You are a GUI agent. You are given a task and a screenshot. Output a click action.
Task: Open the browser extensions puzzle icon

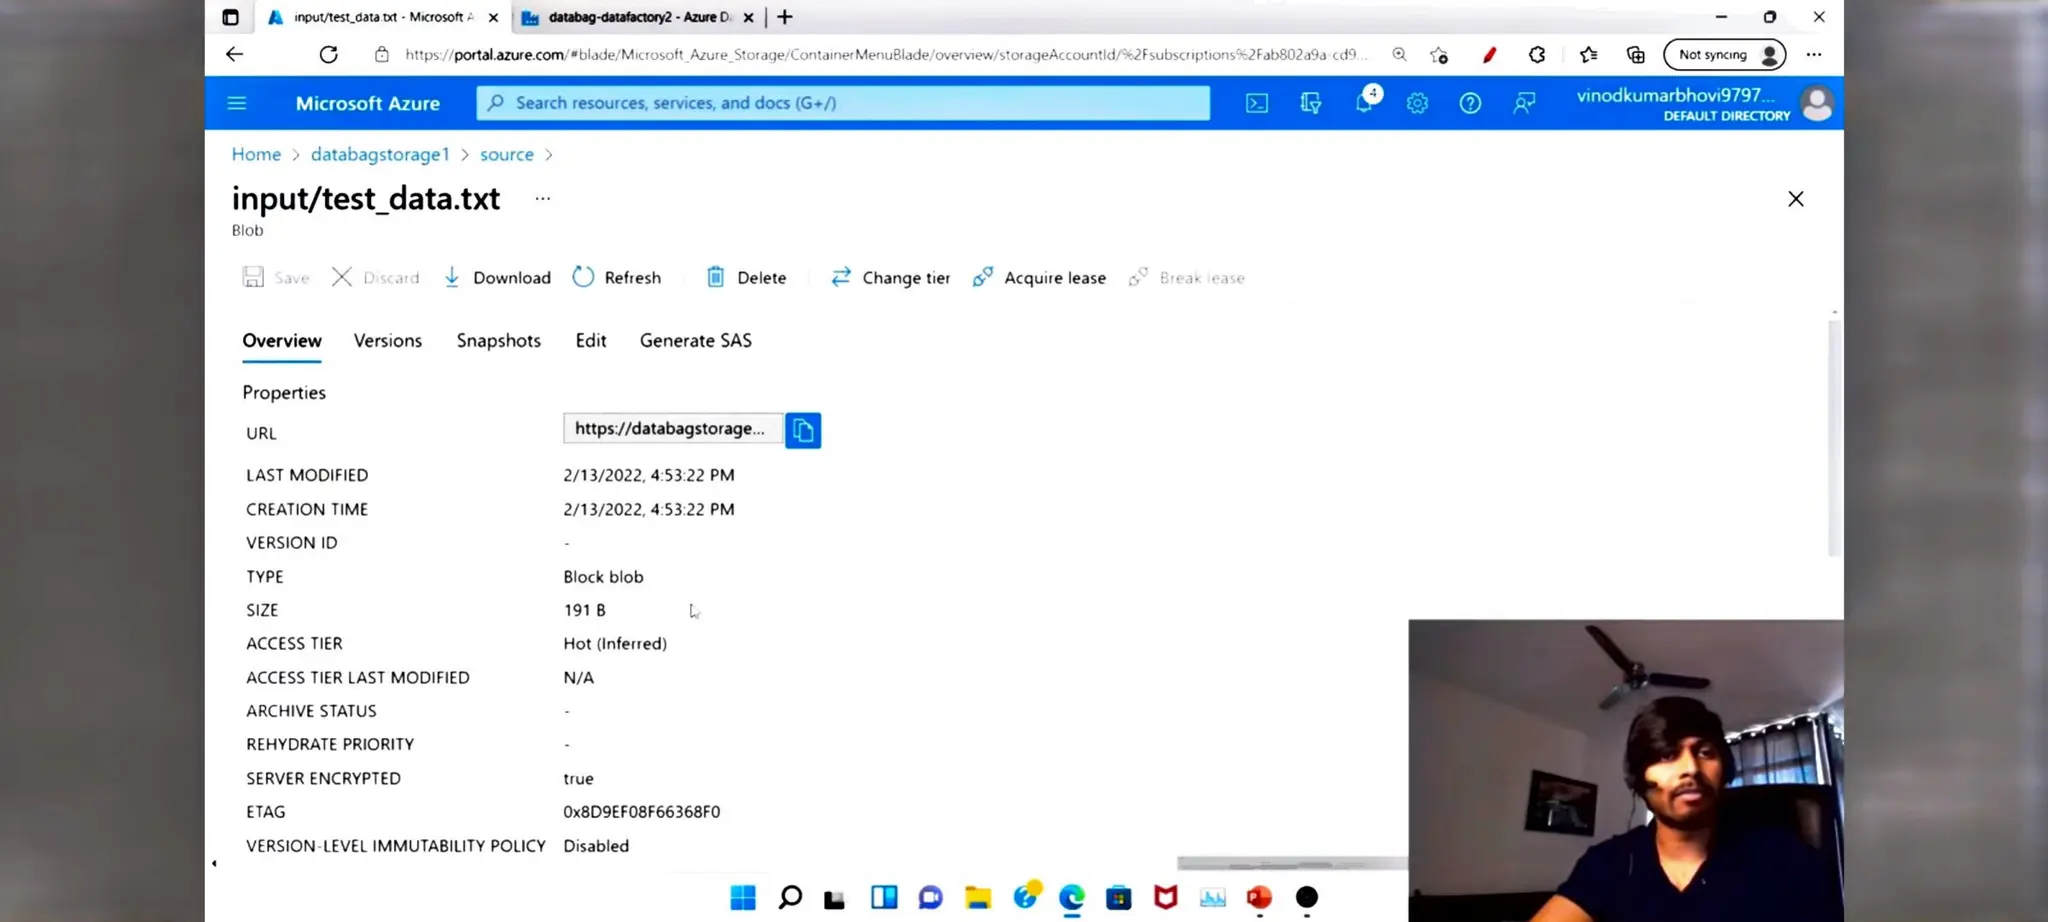pyautogui.click(x=1537, y=55)
